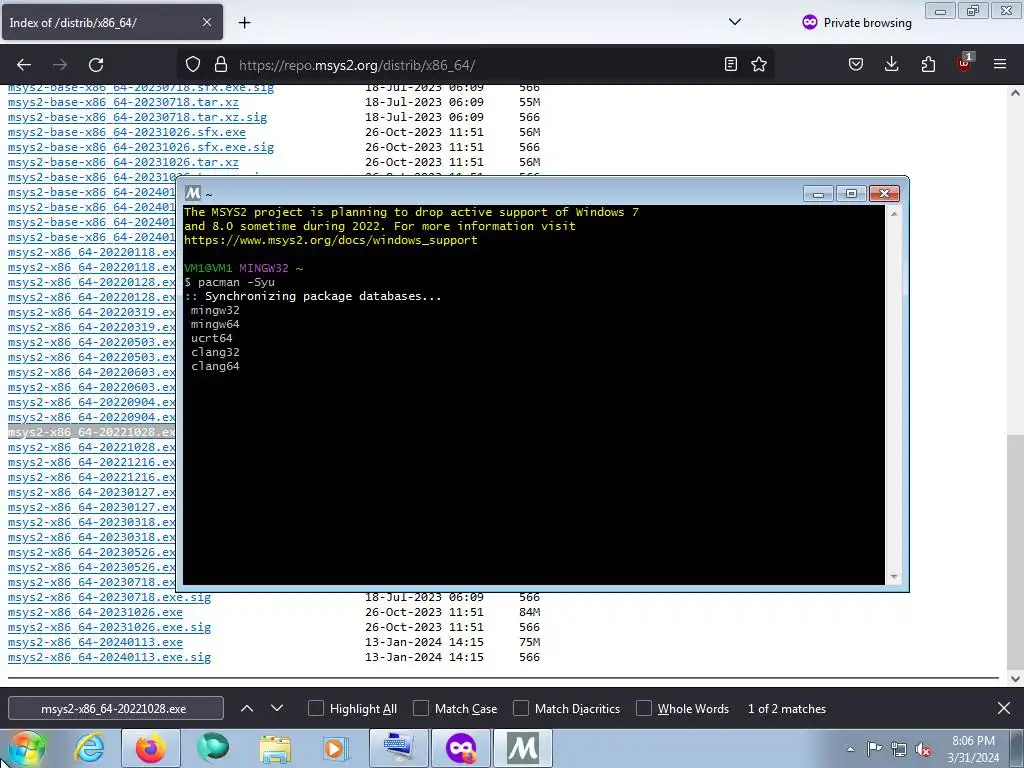Screen dimensions: 1024x768
Task: Click terminal scrollbar up arrow
Action: click(x=894, y=214)
